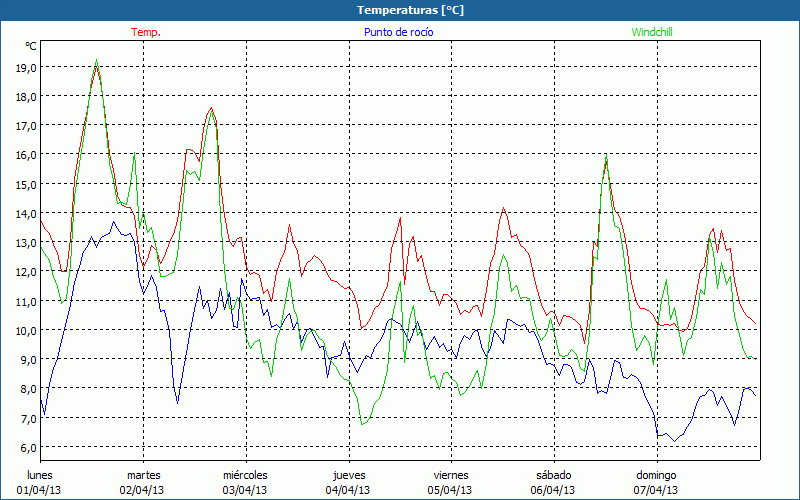The height and width of the screenshot is (500, 800).
Task: Click the red Temp. legend label
Action: pos(145,32)
